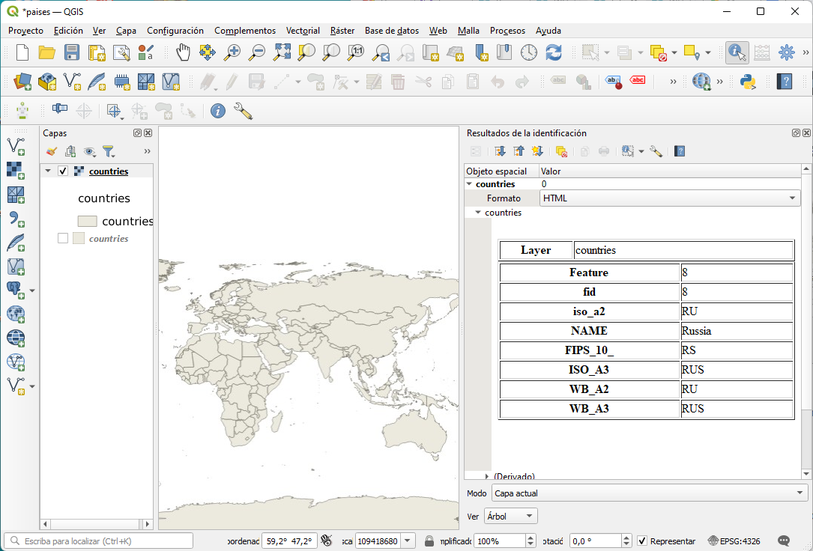Open the Proyecto menu

[26, 31]
